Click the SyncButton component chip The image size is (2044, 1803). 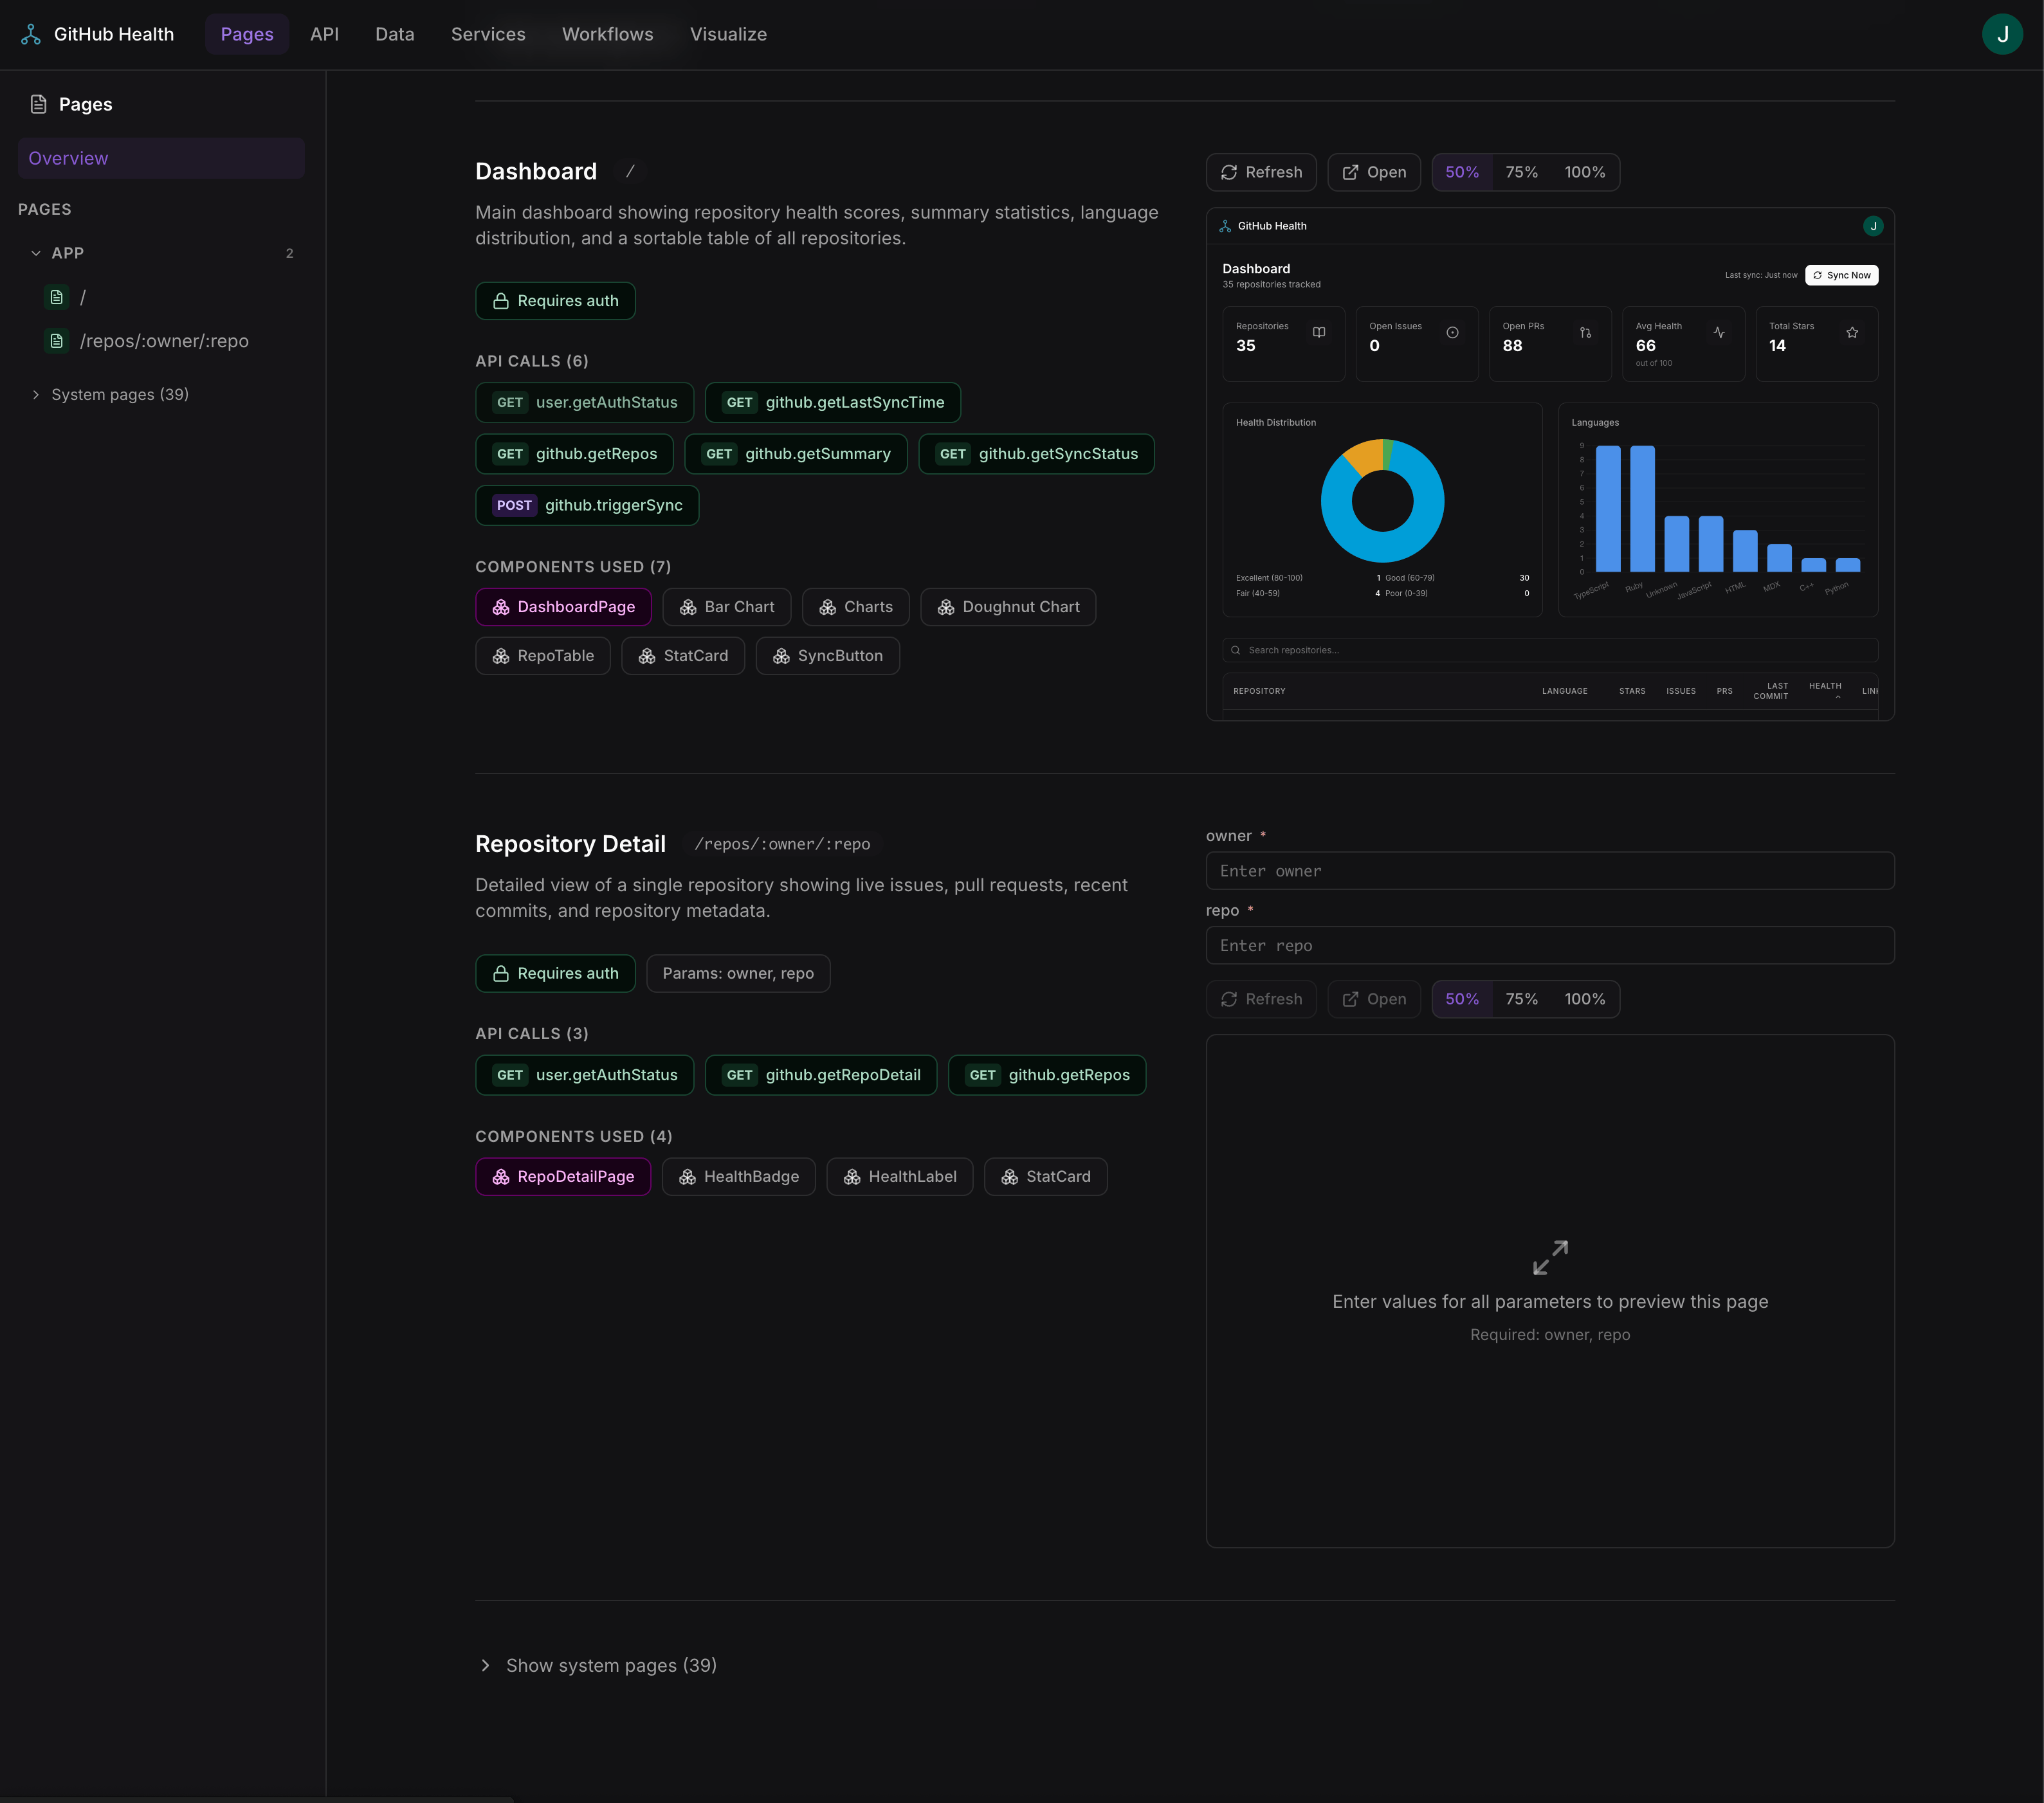(827, 656)
